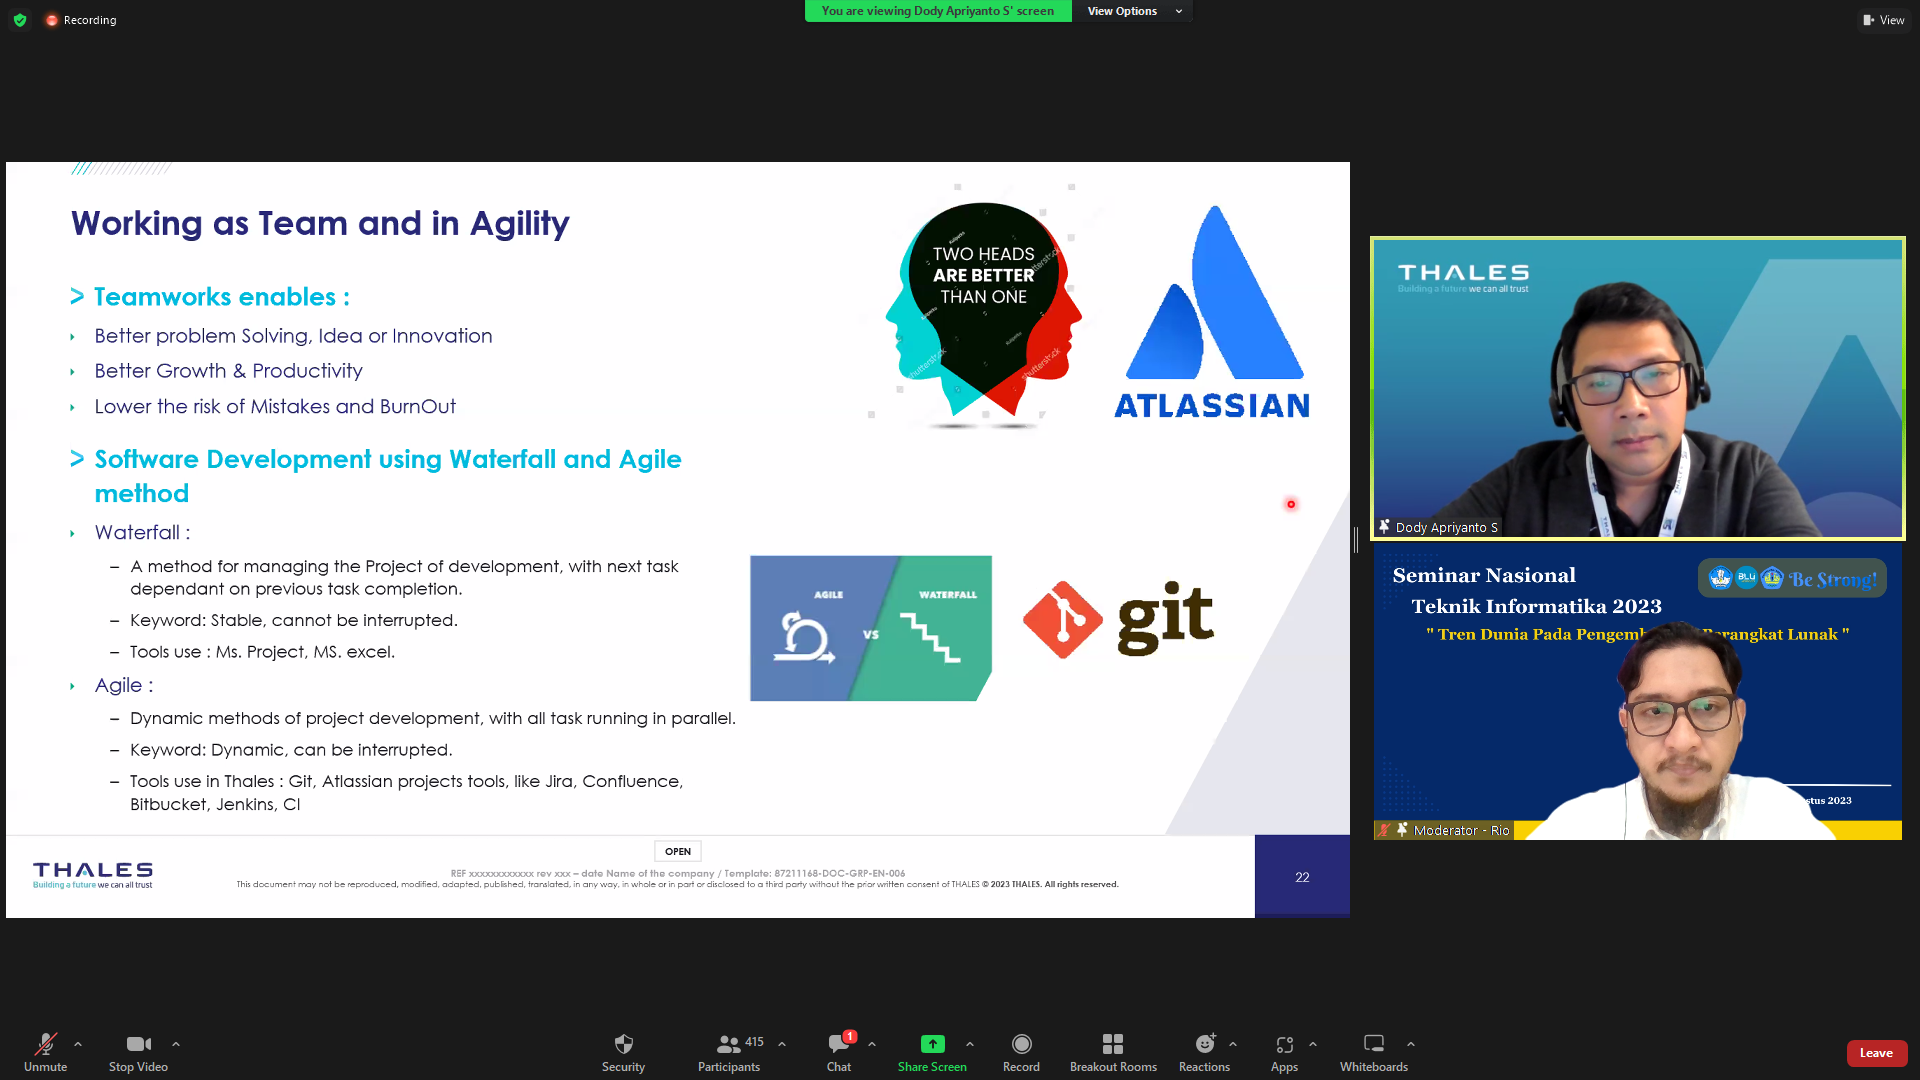Click the red Leave button
The width and height of the screenshot is (1920, 1080).
click(1876, 1053)
